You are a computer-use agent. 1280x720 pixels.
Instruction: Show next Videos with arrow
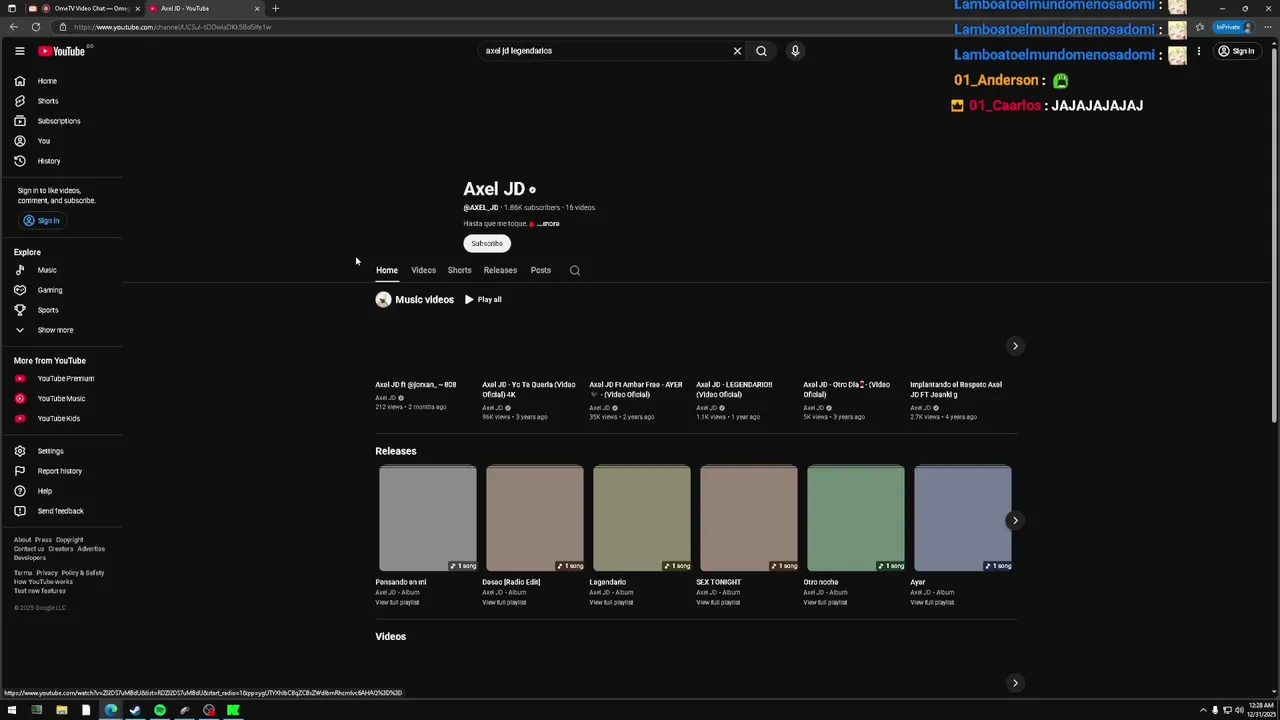[1015, 683]
